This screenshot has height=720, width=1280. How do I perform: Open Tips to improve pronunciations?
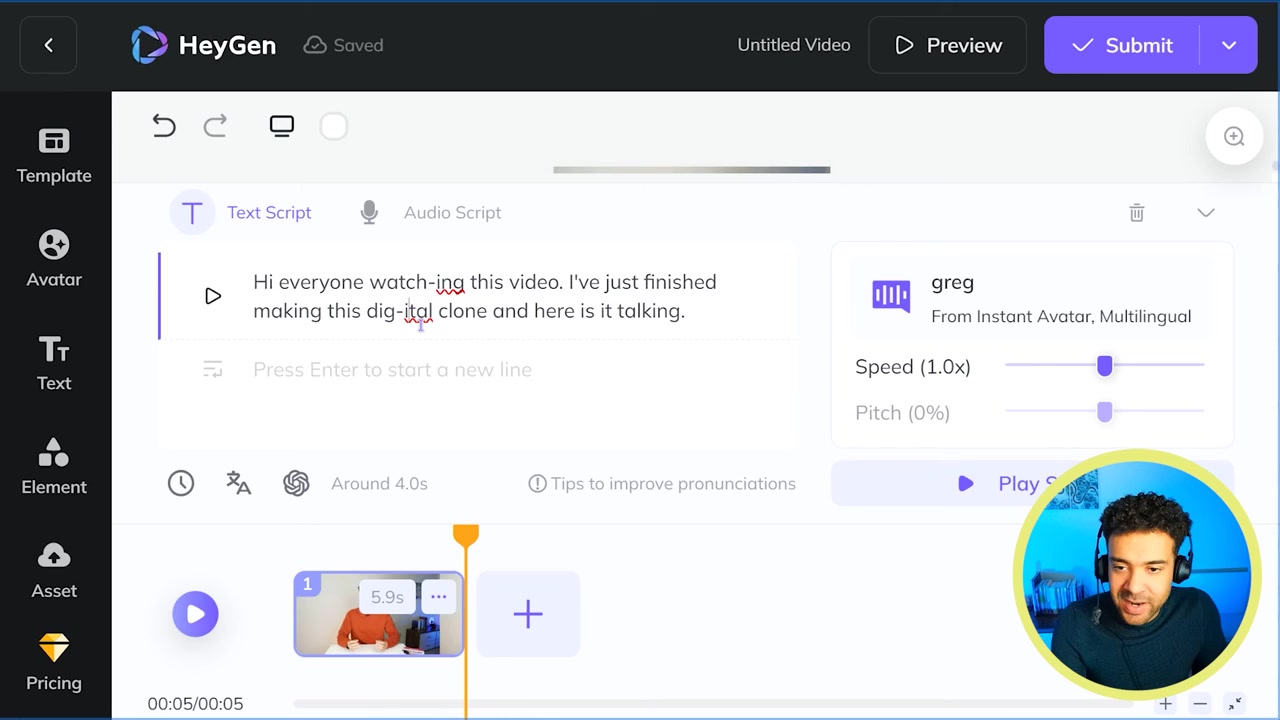click(662, 483)
